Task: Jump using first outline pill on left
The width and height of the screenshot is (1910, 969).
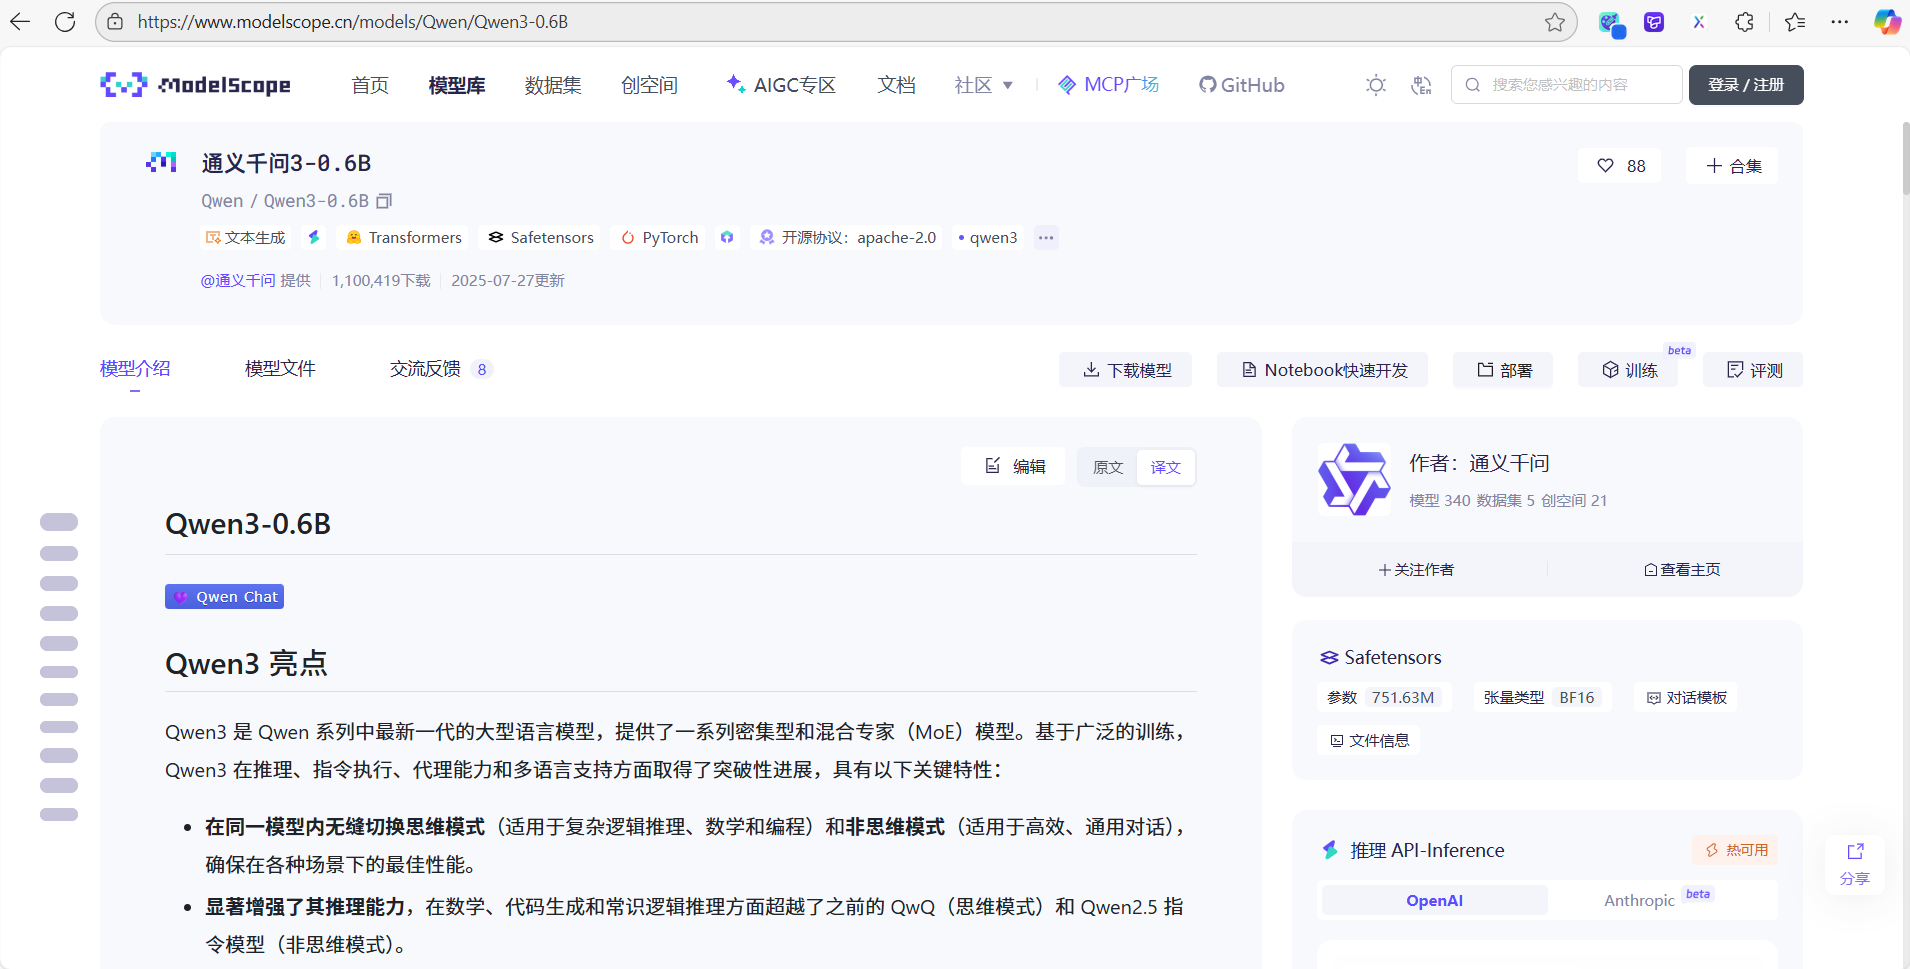Action: (x=59, y=522)
